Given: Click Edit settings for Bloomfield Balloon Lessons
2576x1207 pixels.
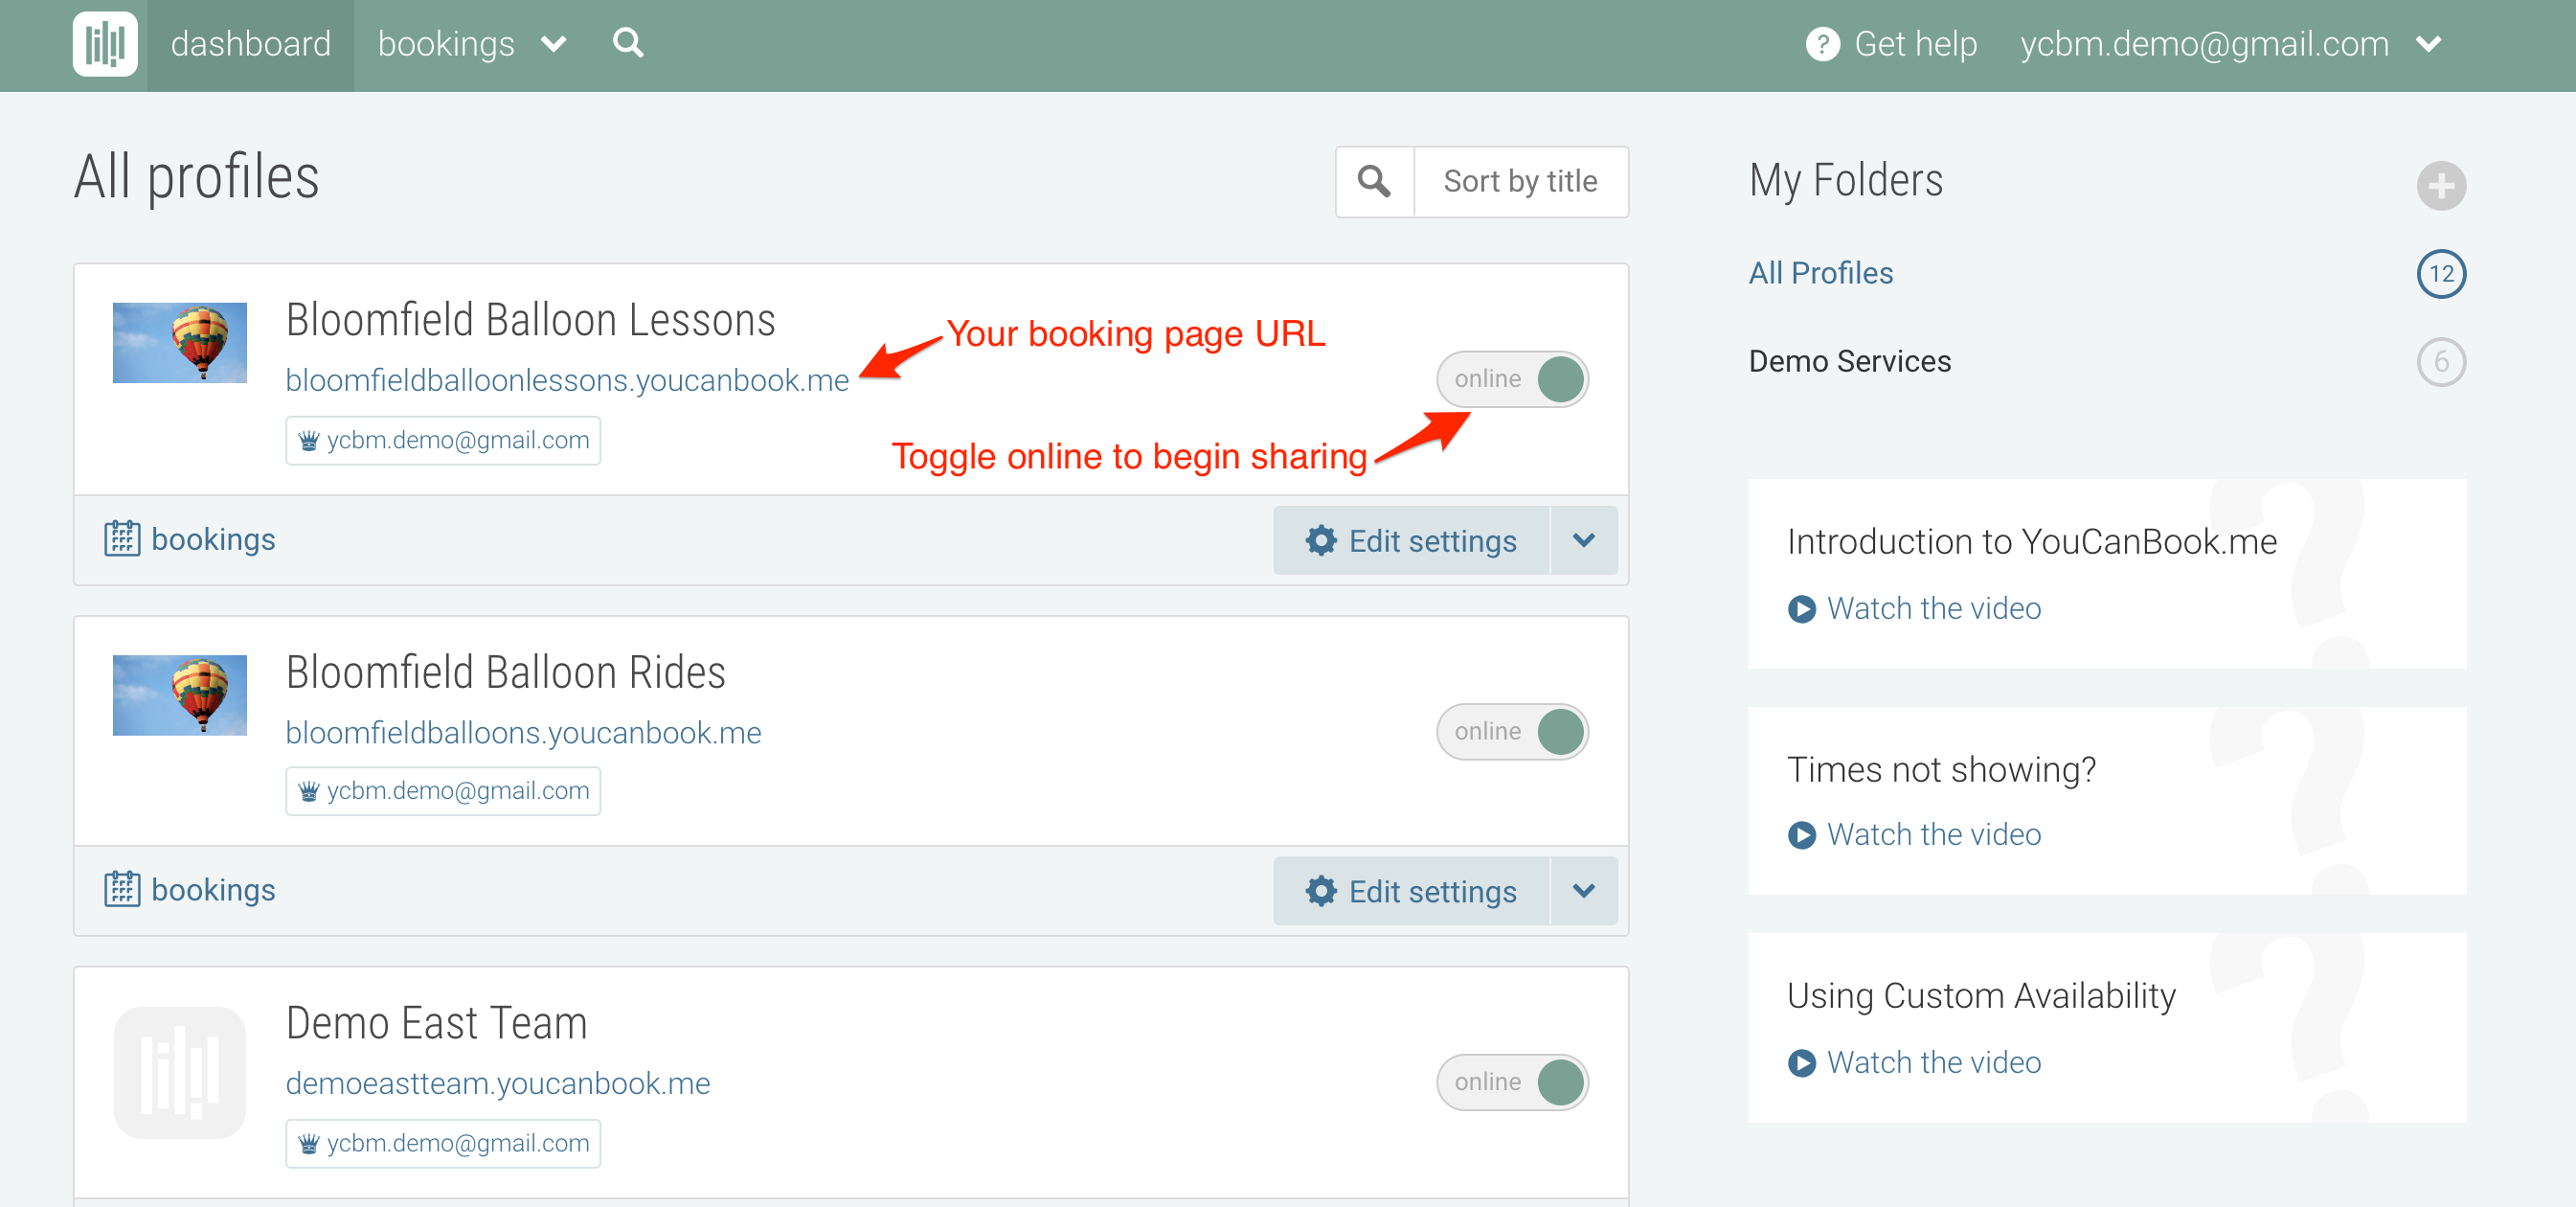Looking at the screenshot, I should click(x=1411, y=541).
